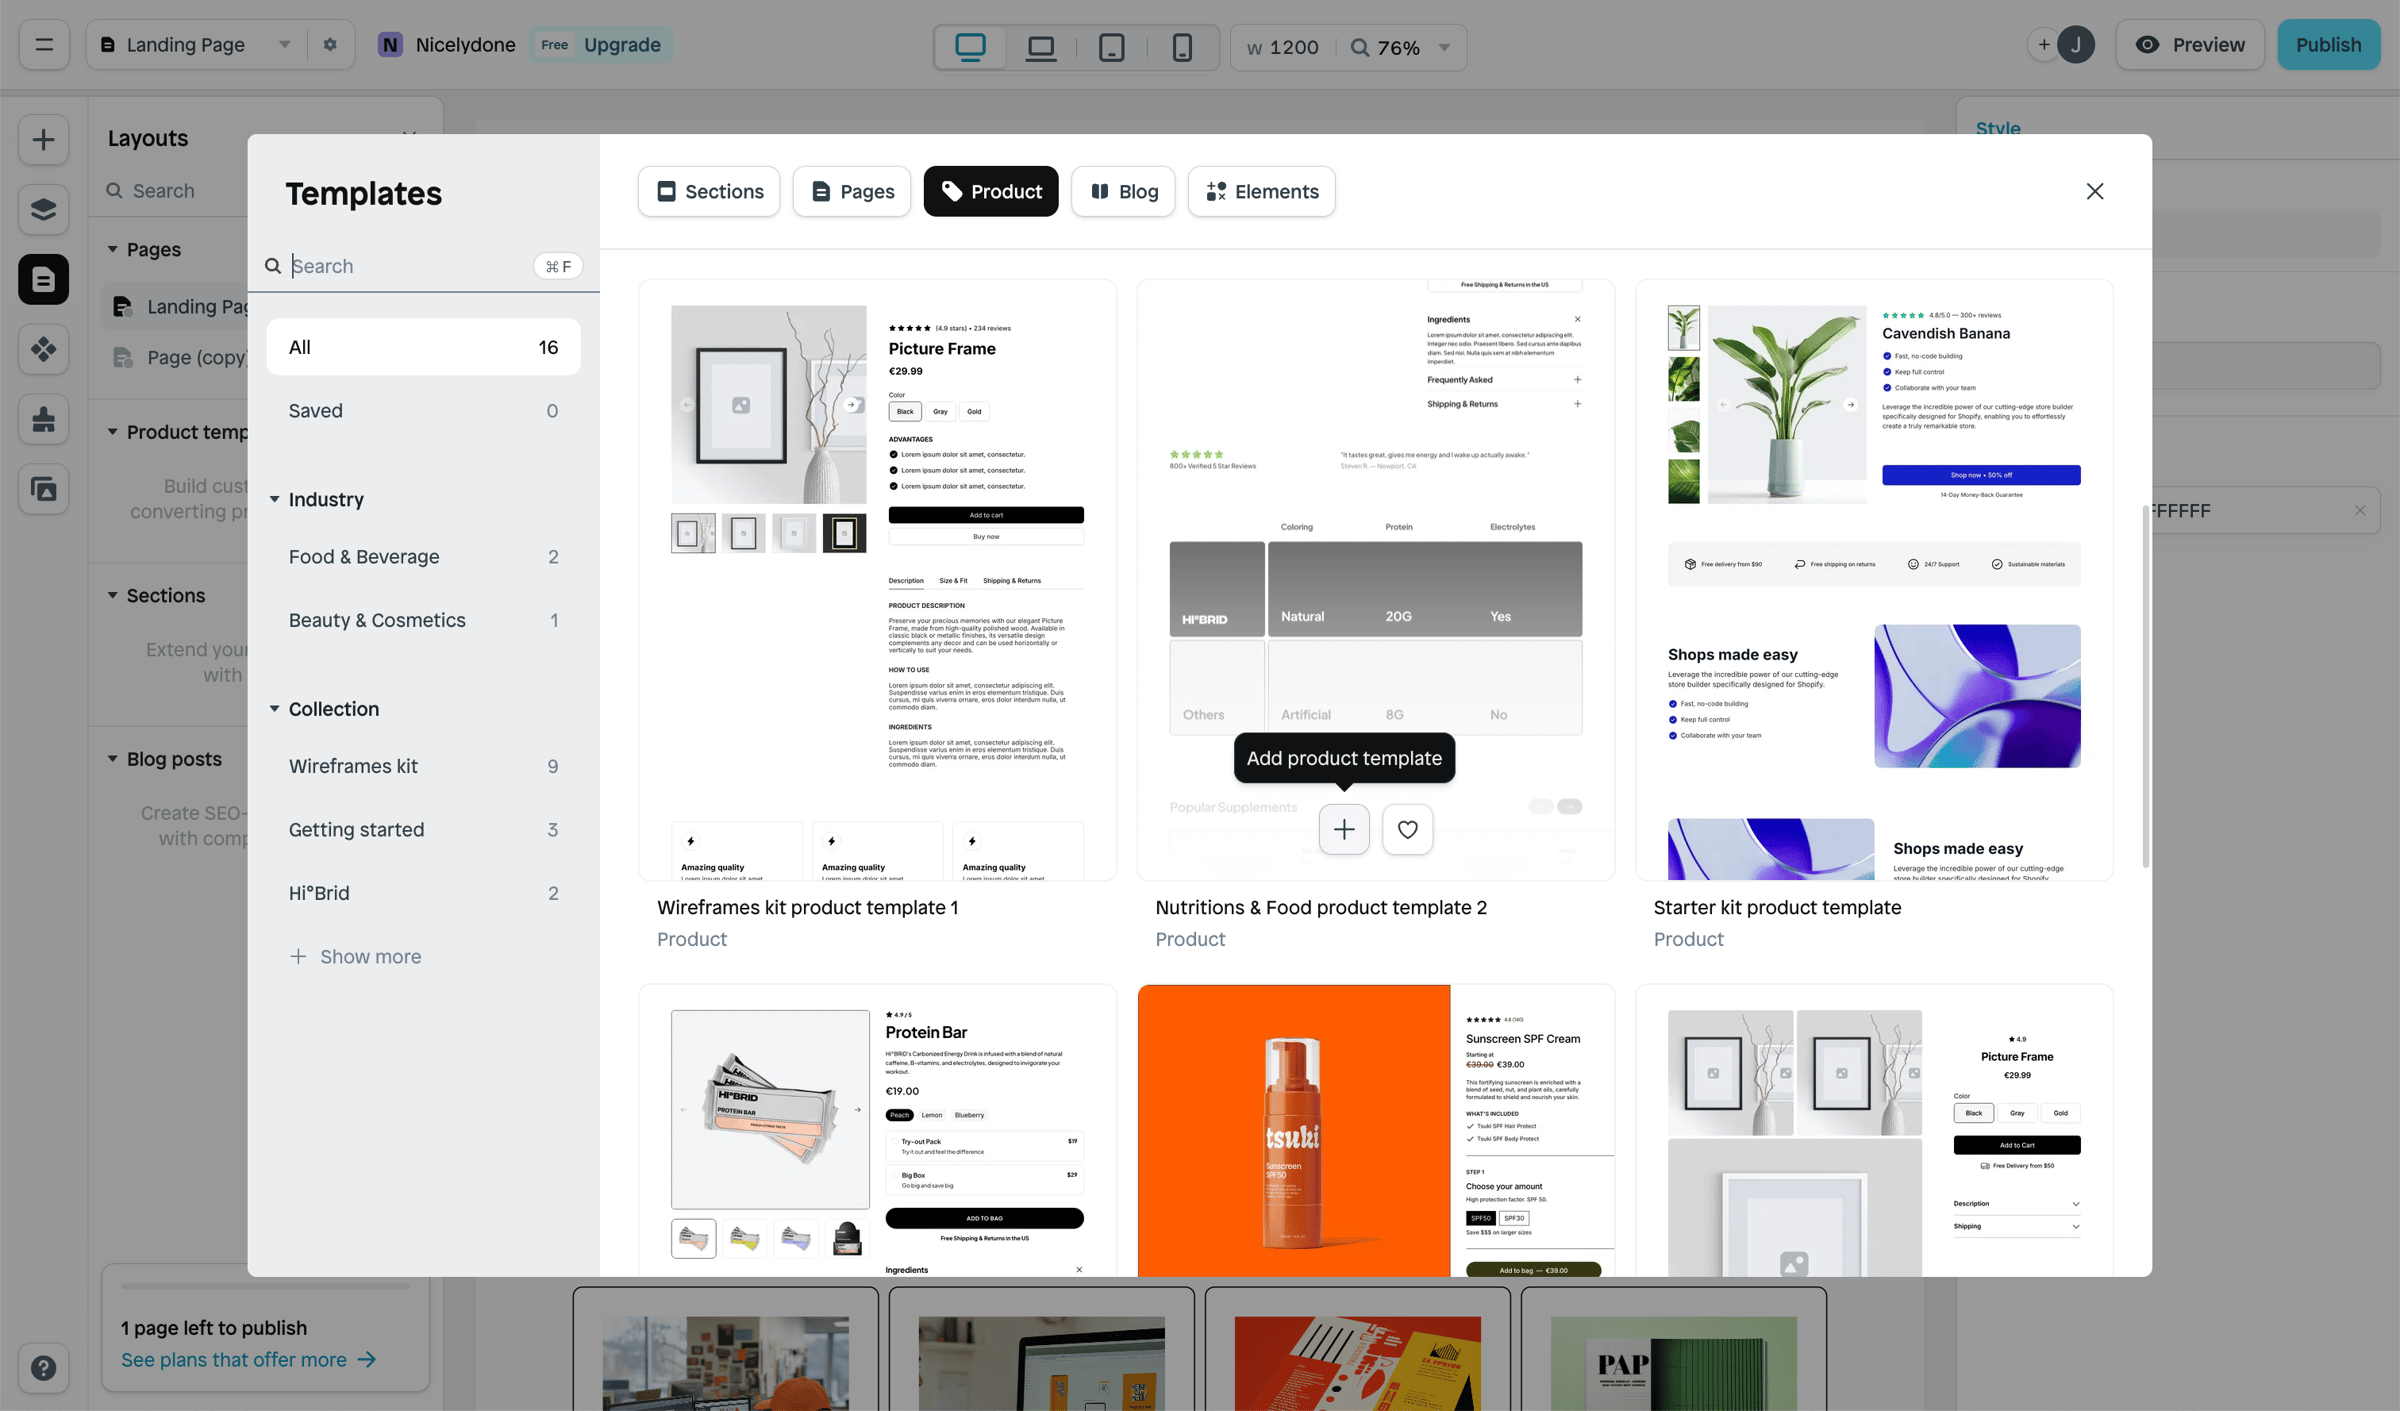2400x1411 pixels.
Task: Open the Apps plugin icon in sidebar
Action: (43, 419)
